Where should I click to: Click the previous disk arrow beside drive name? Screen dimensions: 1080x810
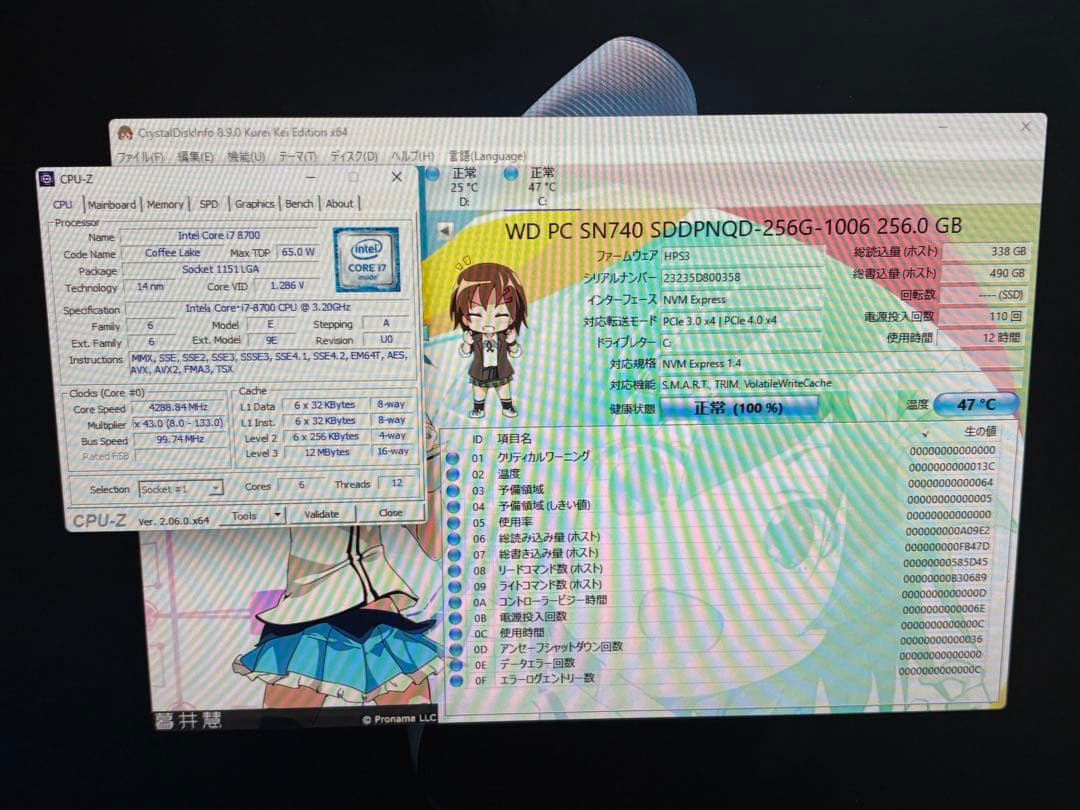(445, 230)
